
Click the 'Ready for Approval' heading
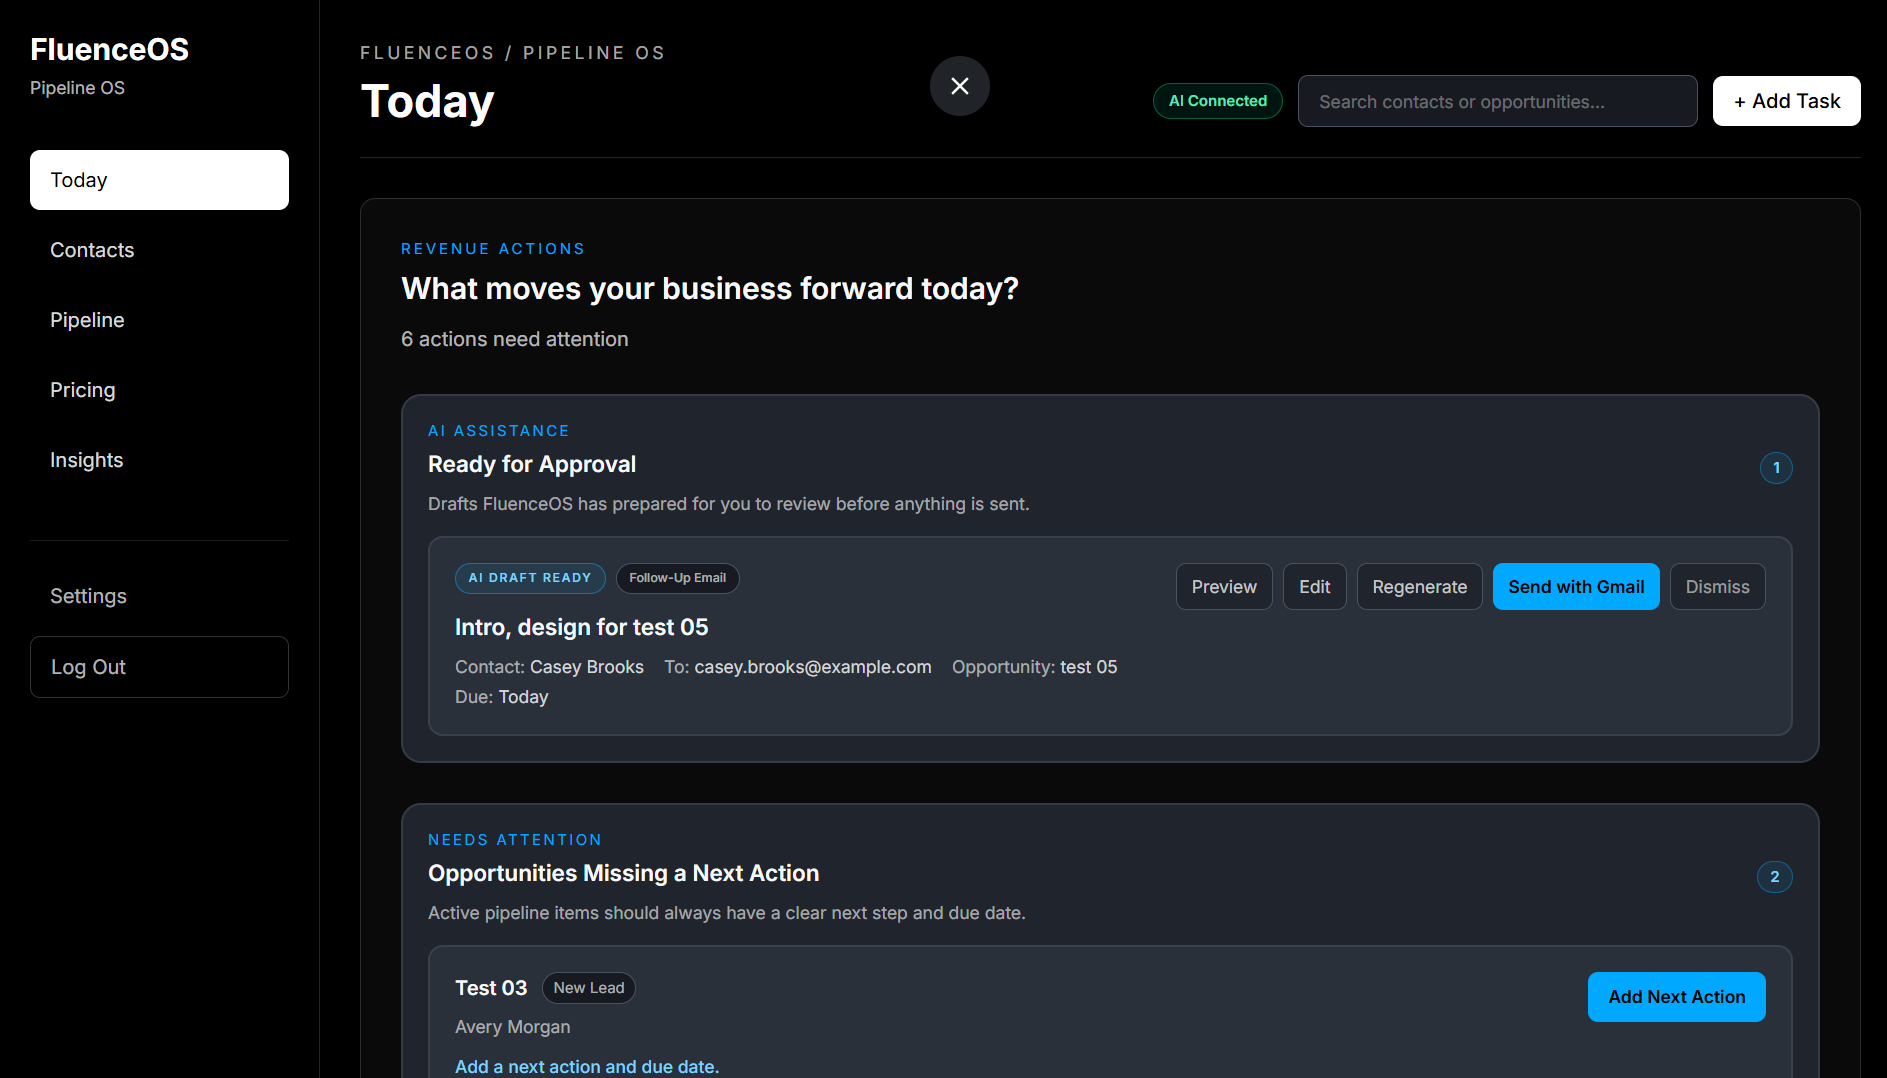531,464
